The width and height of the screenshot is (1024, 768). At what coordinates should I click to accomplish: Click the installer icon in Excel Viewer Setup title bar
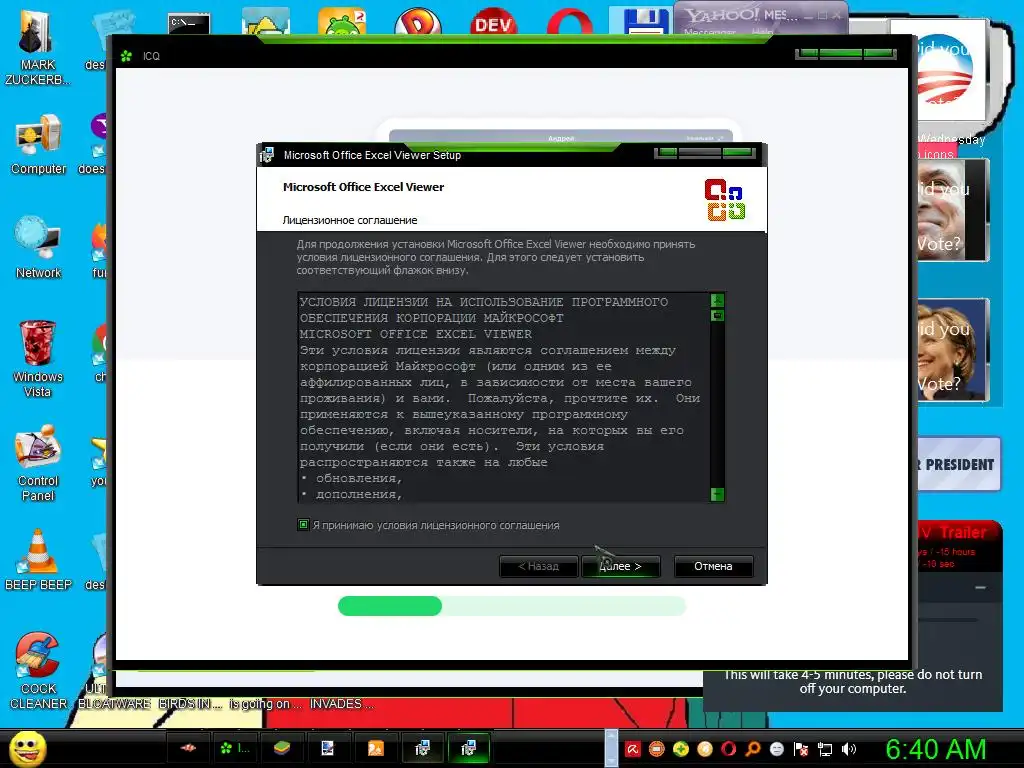click(266, 155)
